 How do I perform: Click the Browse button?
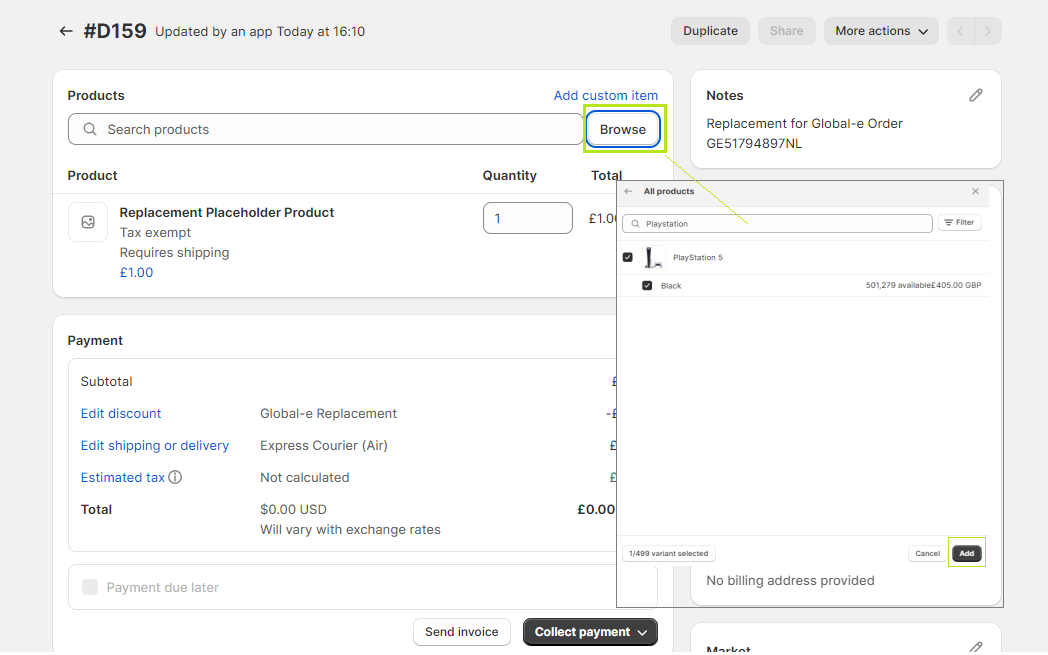(x=623, y=129)
